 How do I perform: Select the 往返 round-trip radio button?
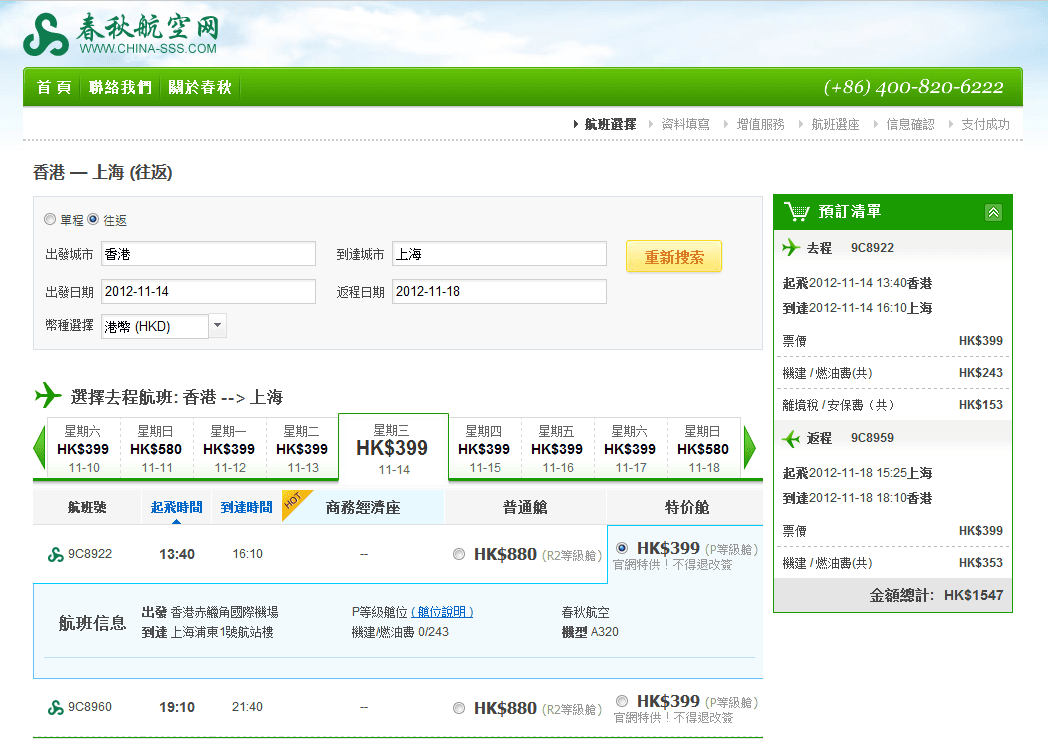click(x=93, y=219)
